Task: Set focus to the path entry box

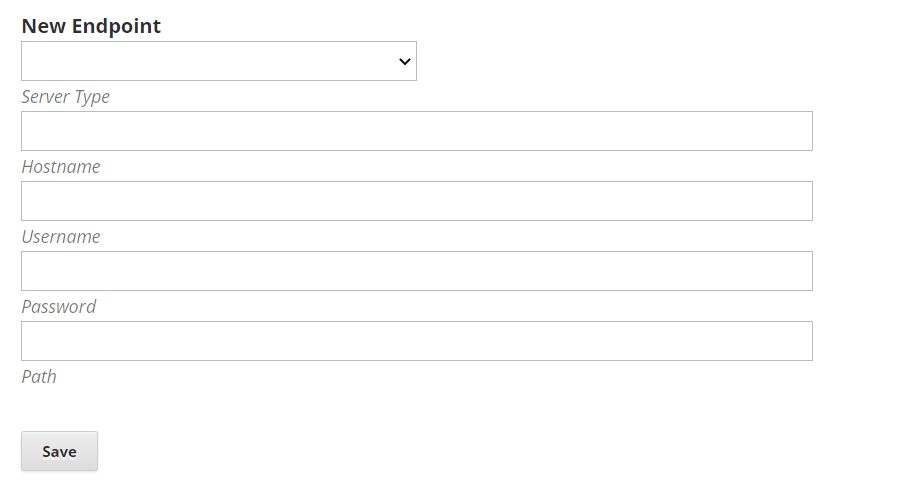Action: tap(417, 341)
